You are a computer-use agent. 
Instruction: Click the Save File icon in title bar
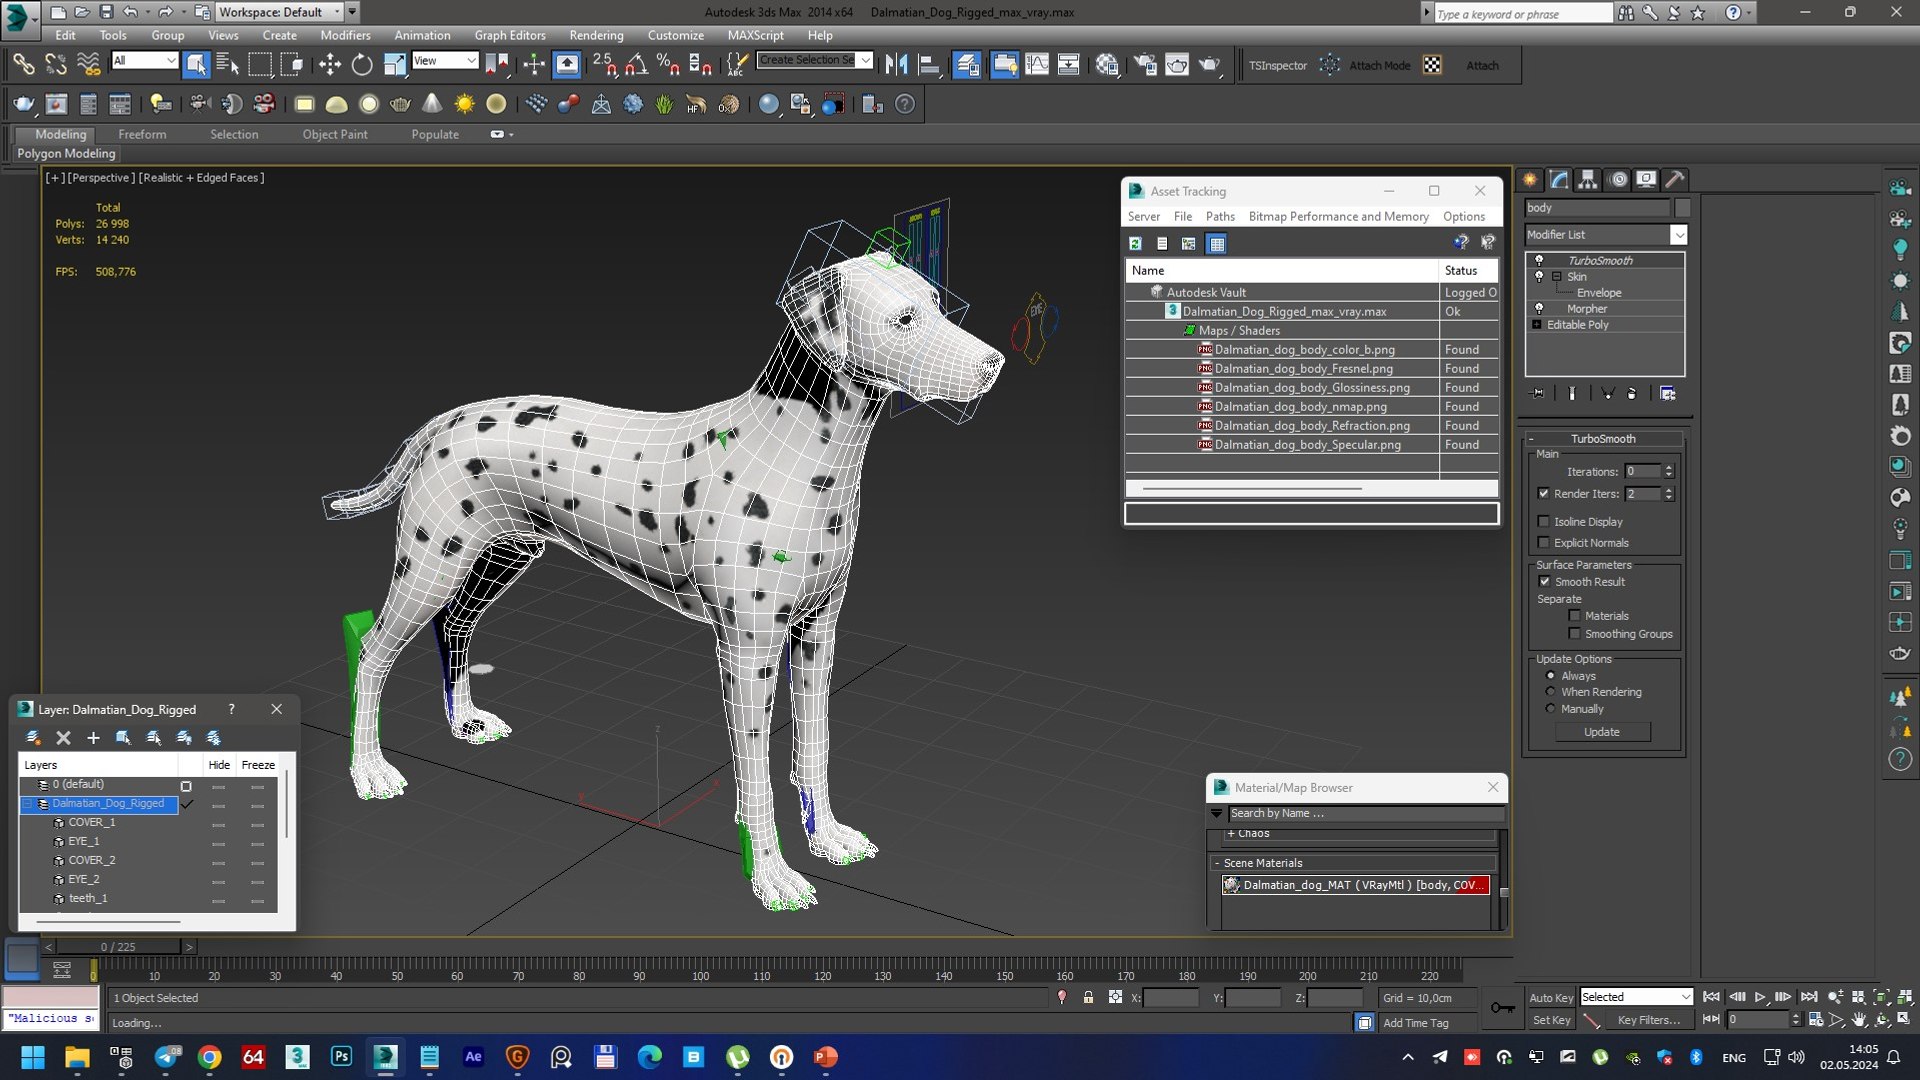click(106, 12)
